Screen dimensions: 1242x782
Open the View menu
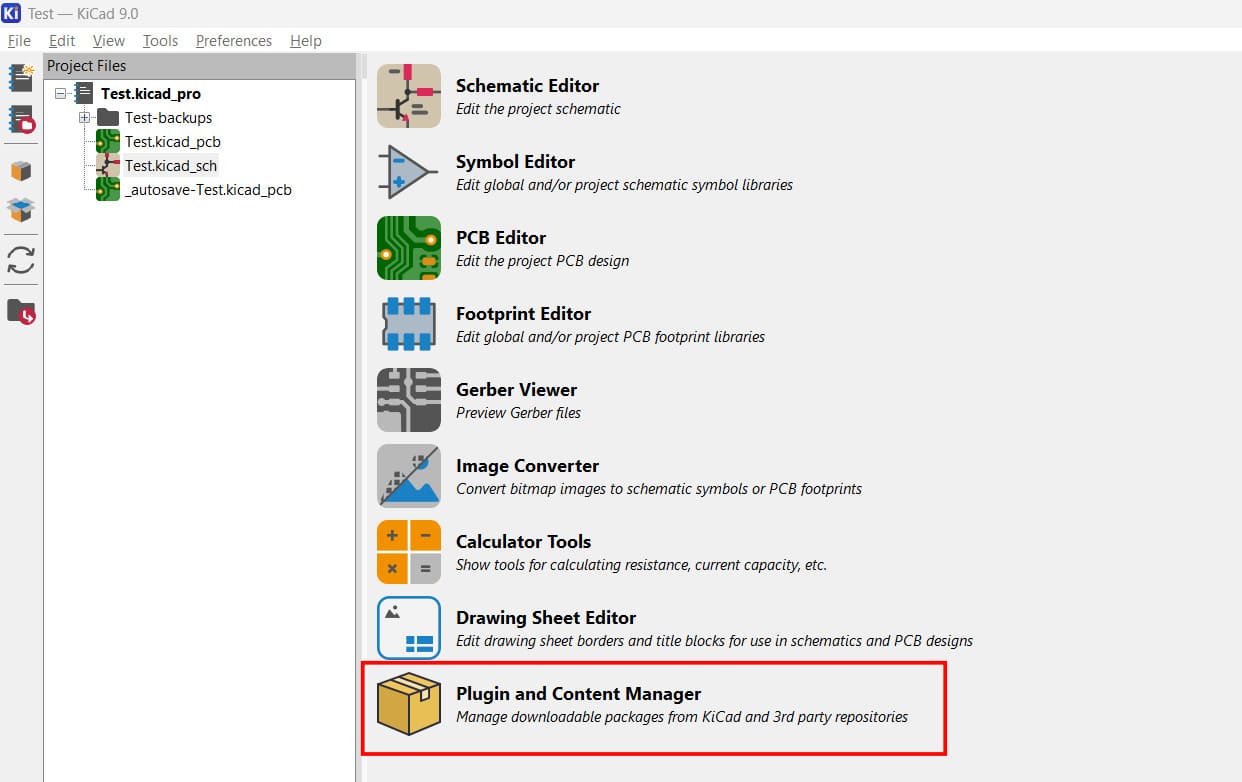tap(109, 41)
